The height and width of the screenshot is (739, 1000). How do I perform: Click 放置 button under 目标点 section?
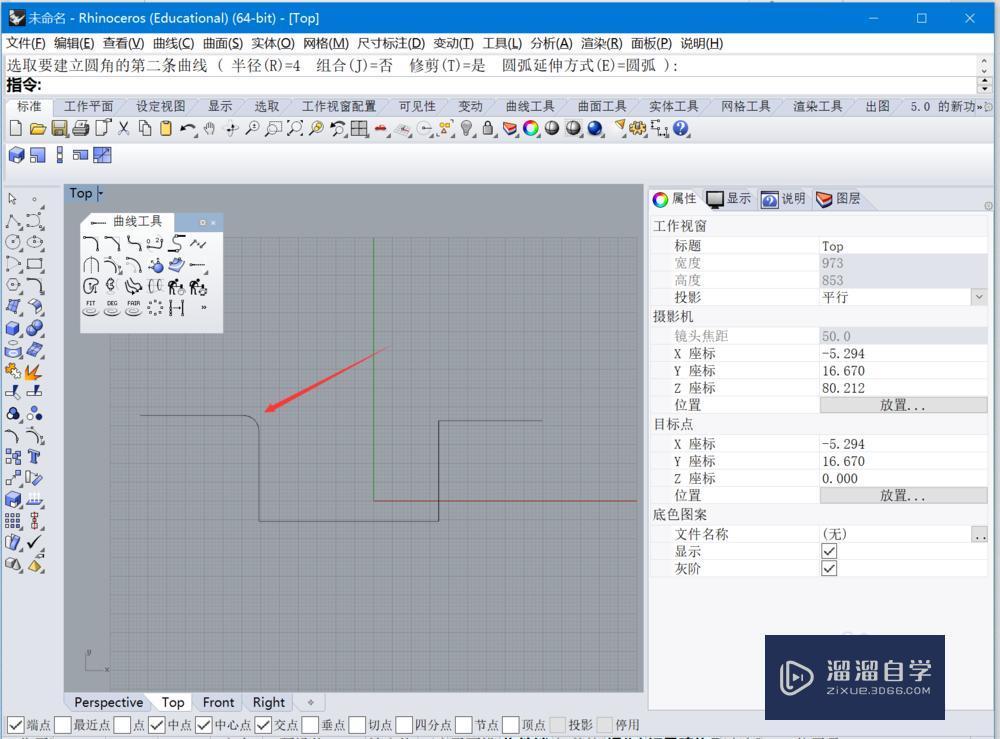[x=903, y=495]
